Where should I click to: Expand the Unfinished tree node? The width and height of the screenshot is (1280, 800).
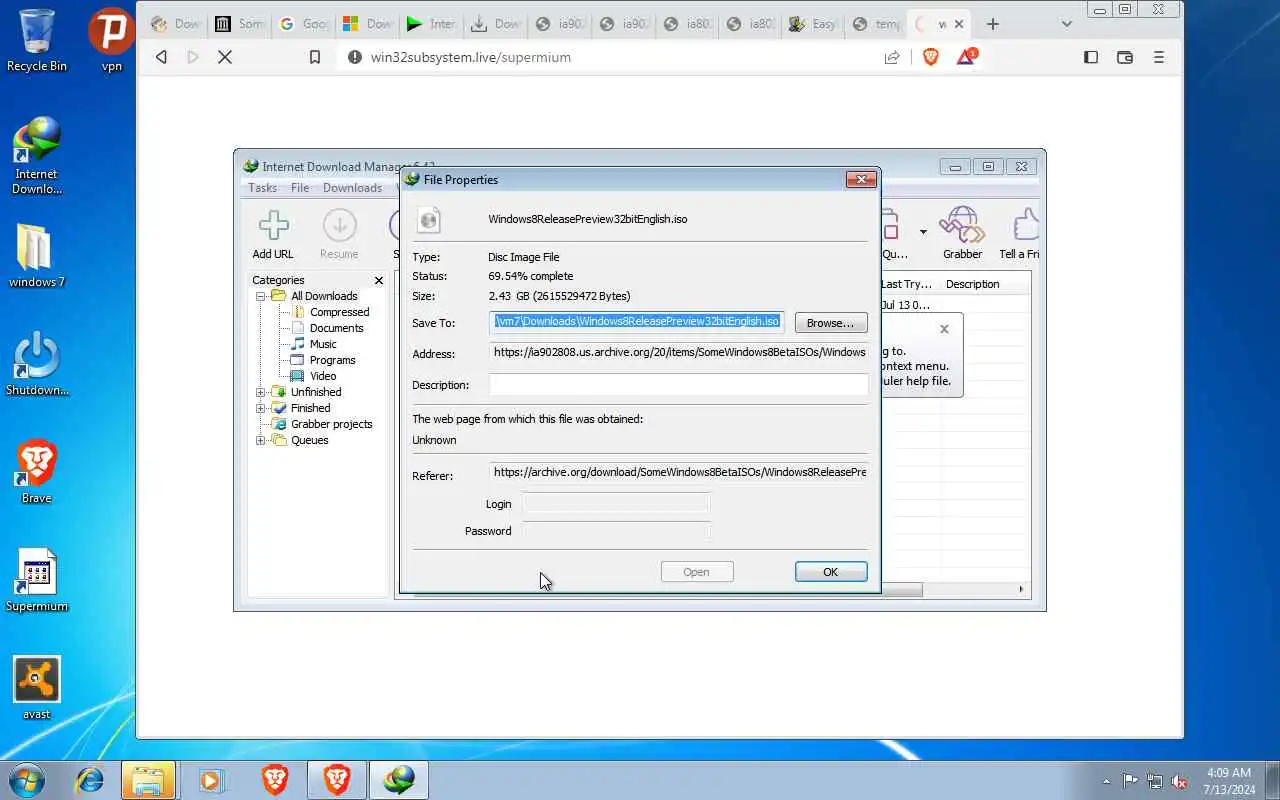260,392
